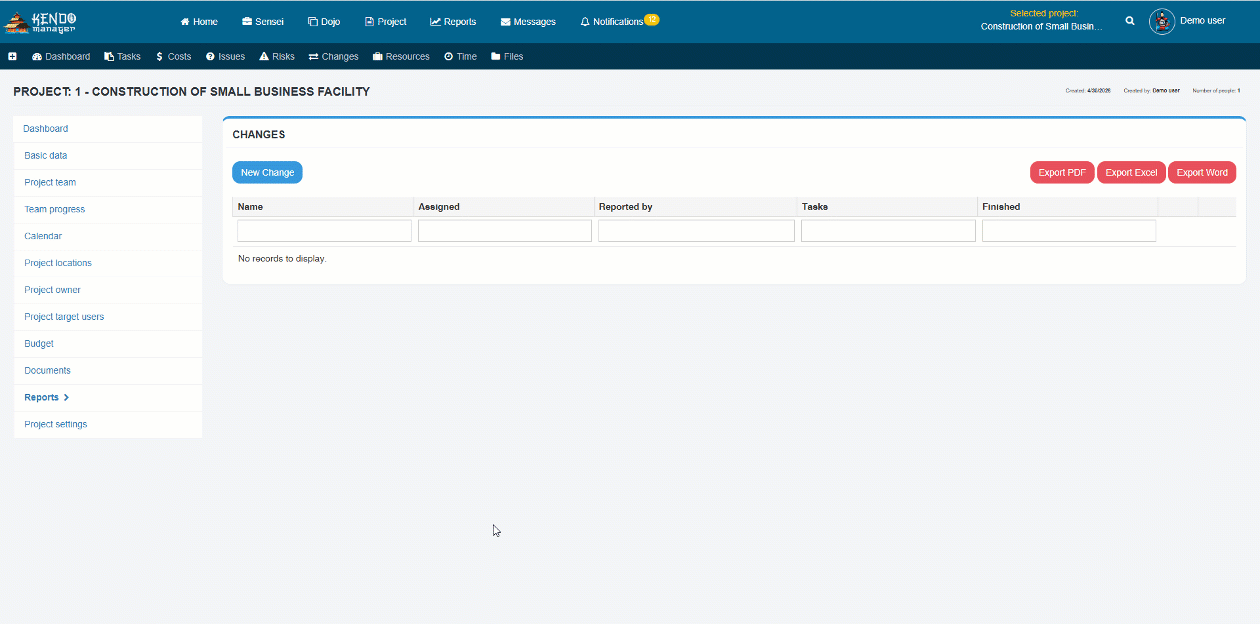The width and height of the screenshot is (1260, 624).
Task: Open Time from the project toolbar
Action: tap(460, 57)
